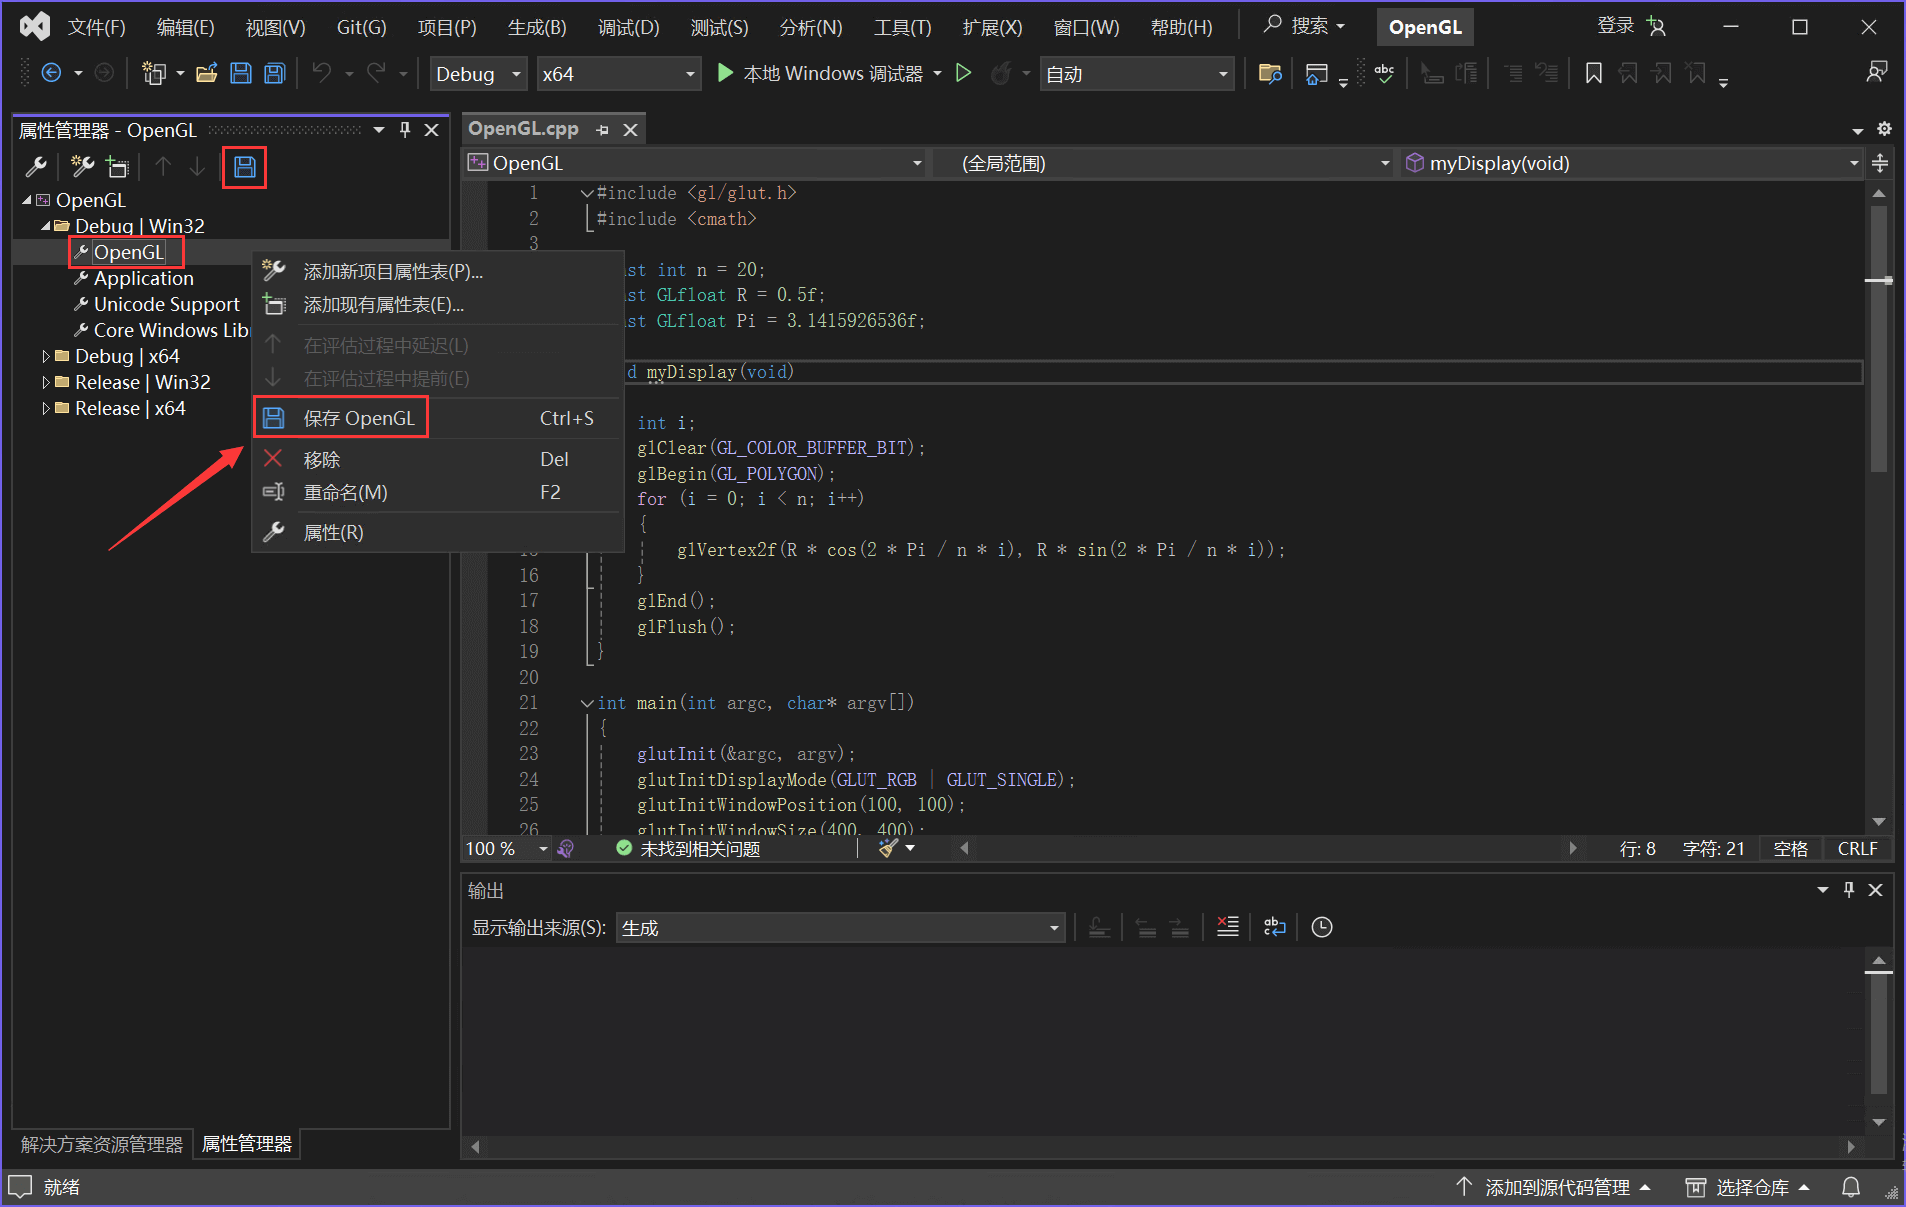This screenshot has width=1906, height=1207.
Task: Toggle word wrap in output panel
Action: pos(1275,927)
